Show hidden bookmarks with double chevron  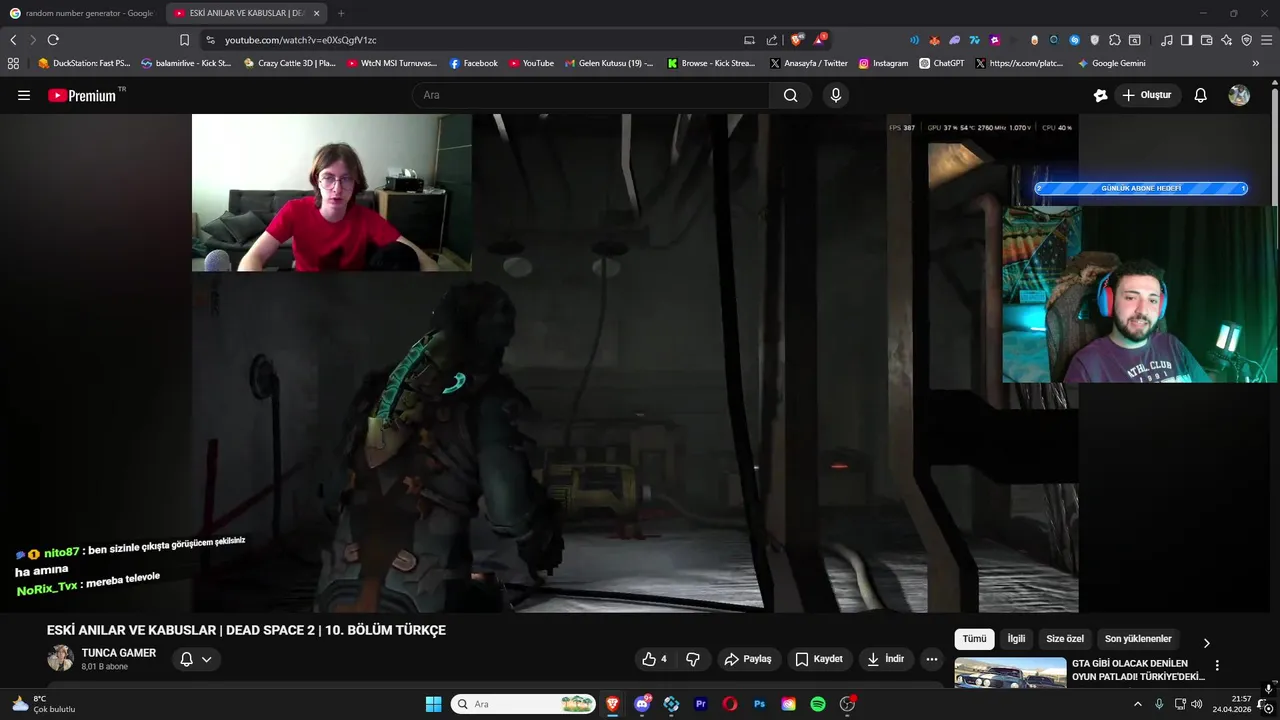[x=1256, y=63]
